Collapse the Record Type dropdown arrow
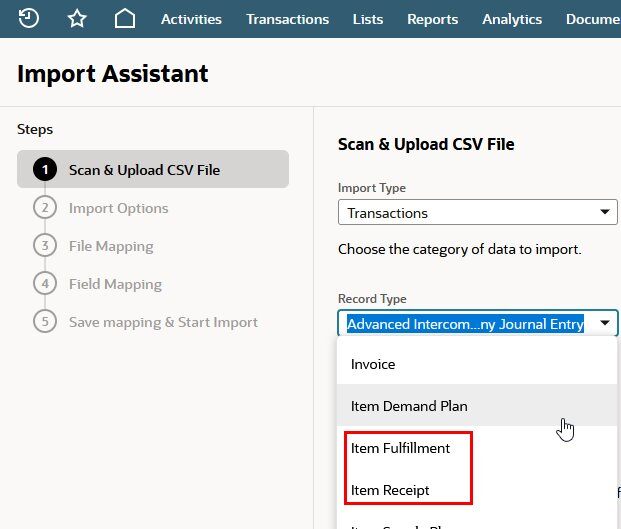The width and height of the screenshot is (621, 529). click(x=605, y=323)
